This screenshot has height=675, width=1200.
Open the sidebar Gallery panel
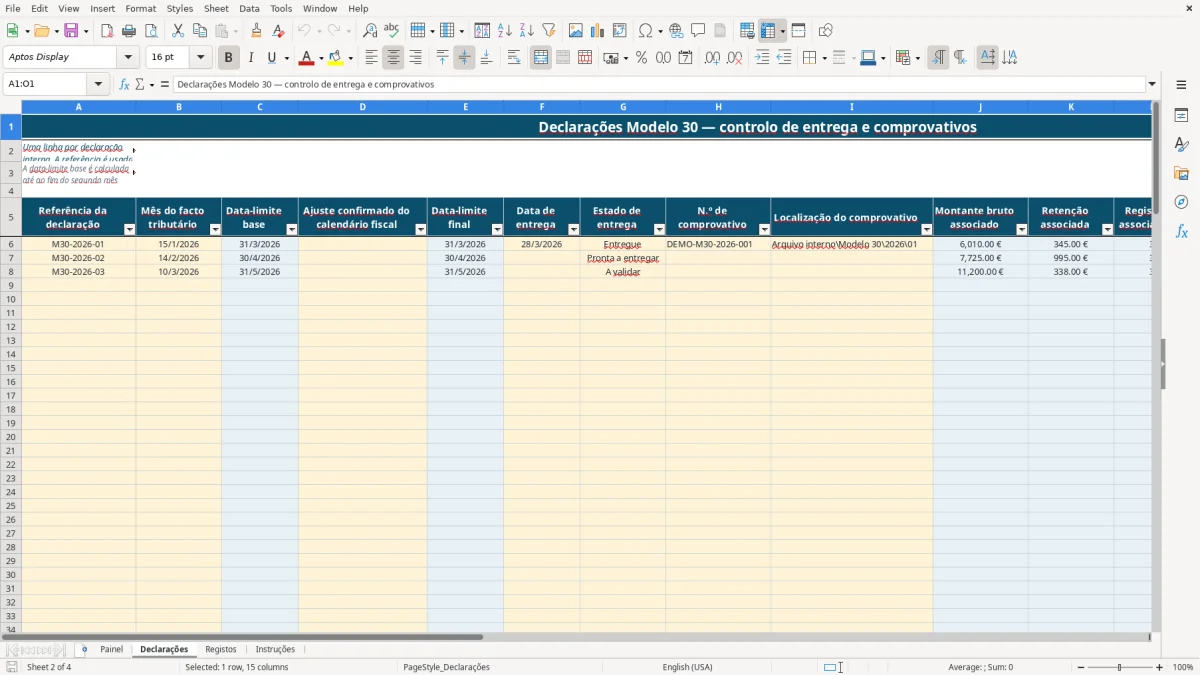click(x=1181, y=174)
